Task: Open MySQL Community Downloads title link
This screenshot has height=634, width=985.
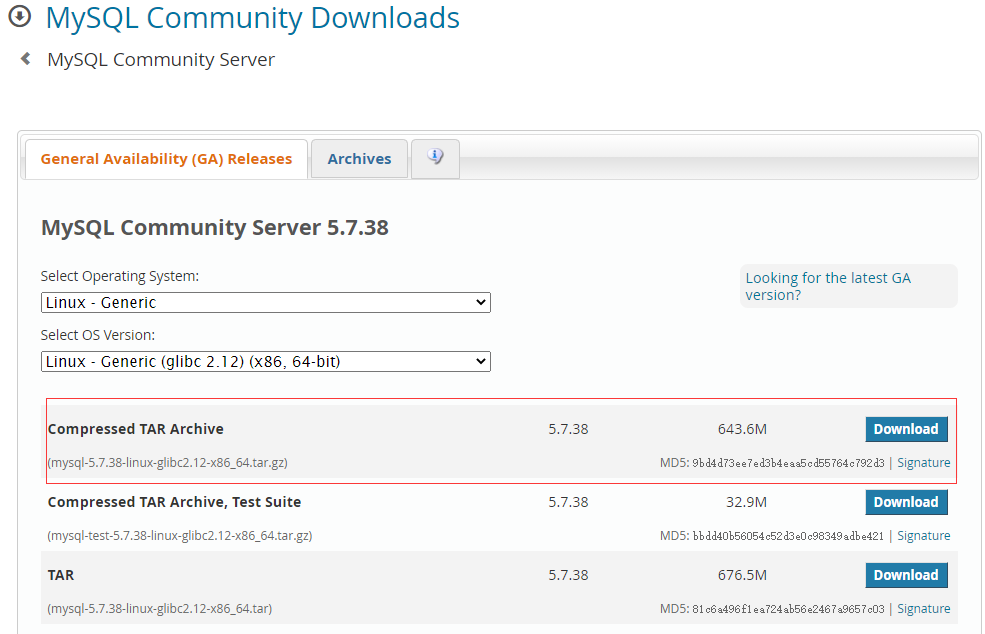Action: click(253, 18)
